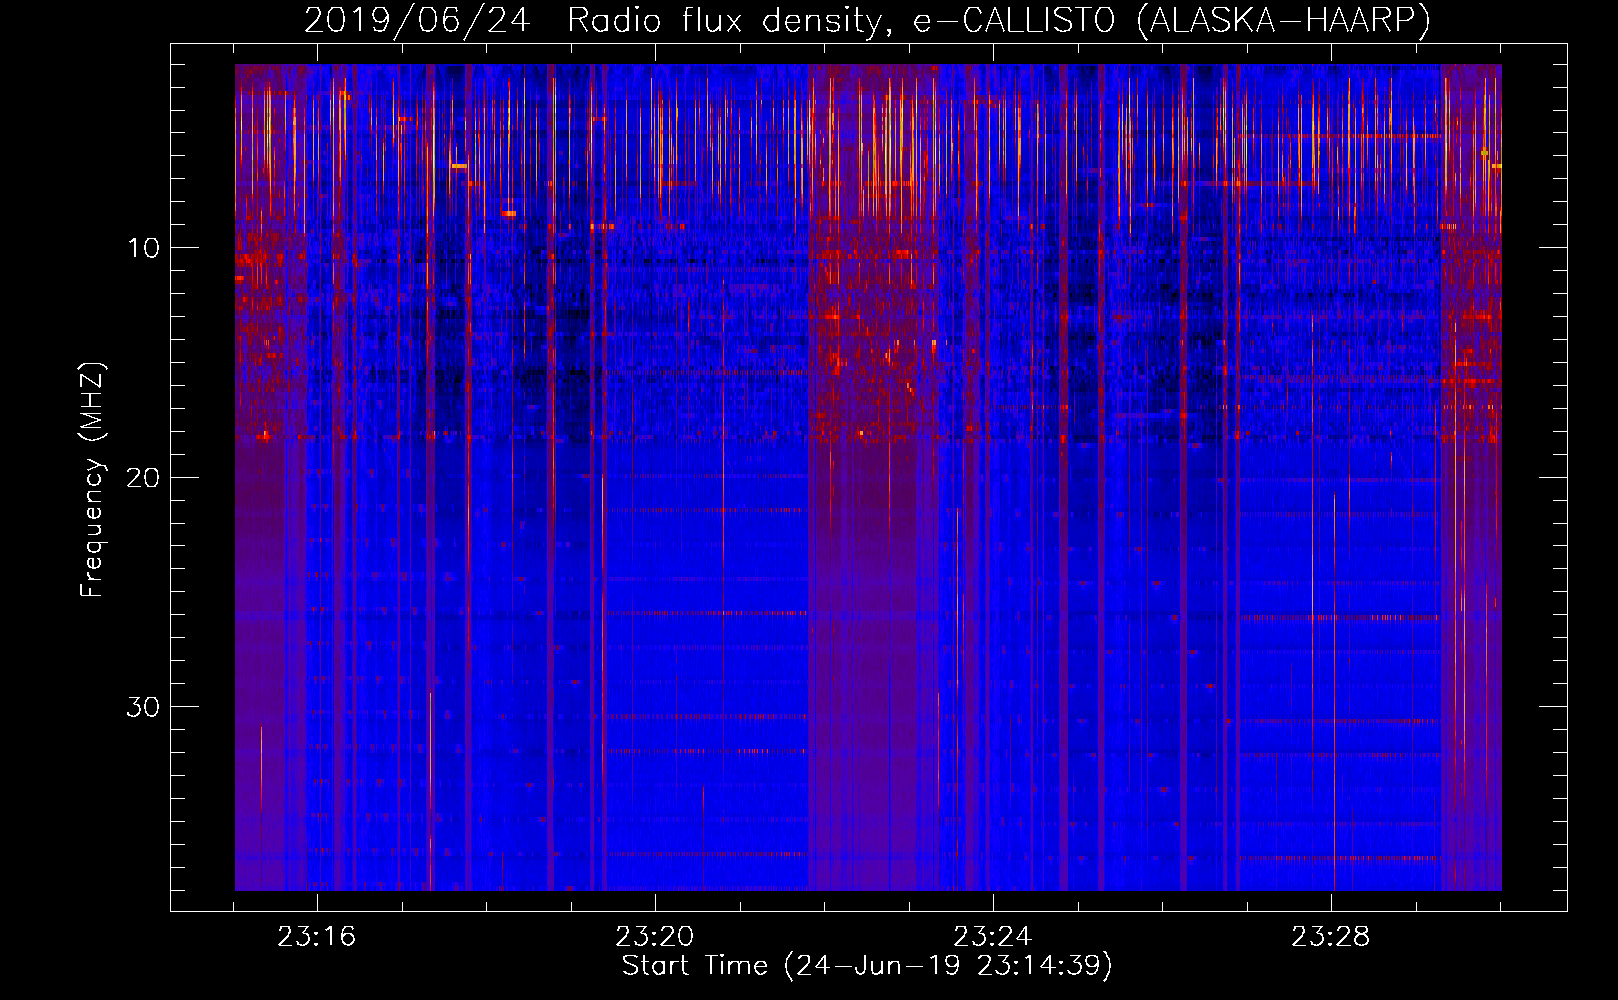This screenshot has width=1618, height=1000.
Task: Click the 20 MHz frequency tick label
Action: pyautogui.click(x=144, y=478)
